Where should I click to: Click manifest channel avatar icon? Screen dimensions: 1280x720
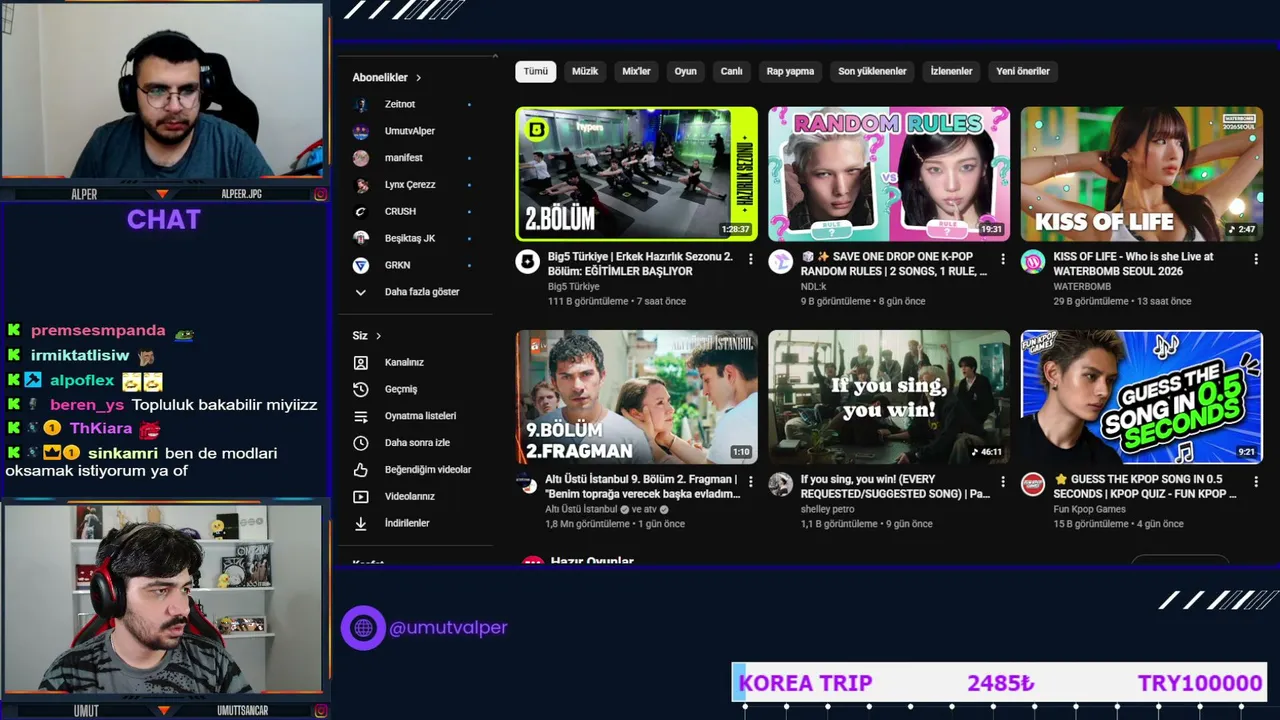pos(361,158)
